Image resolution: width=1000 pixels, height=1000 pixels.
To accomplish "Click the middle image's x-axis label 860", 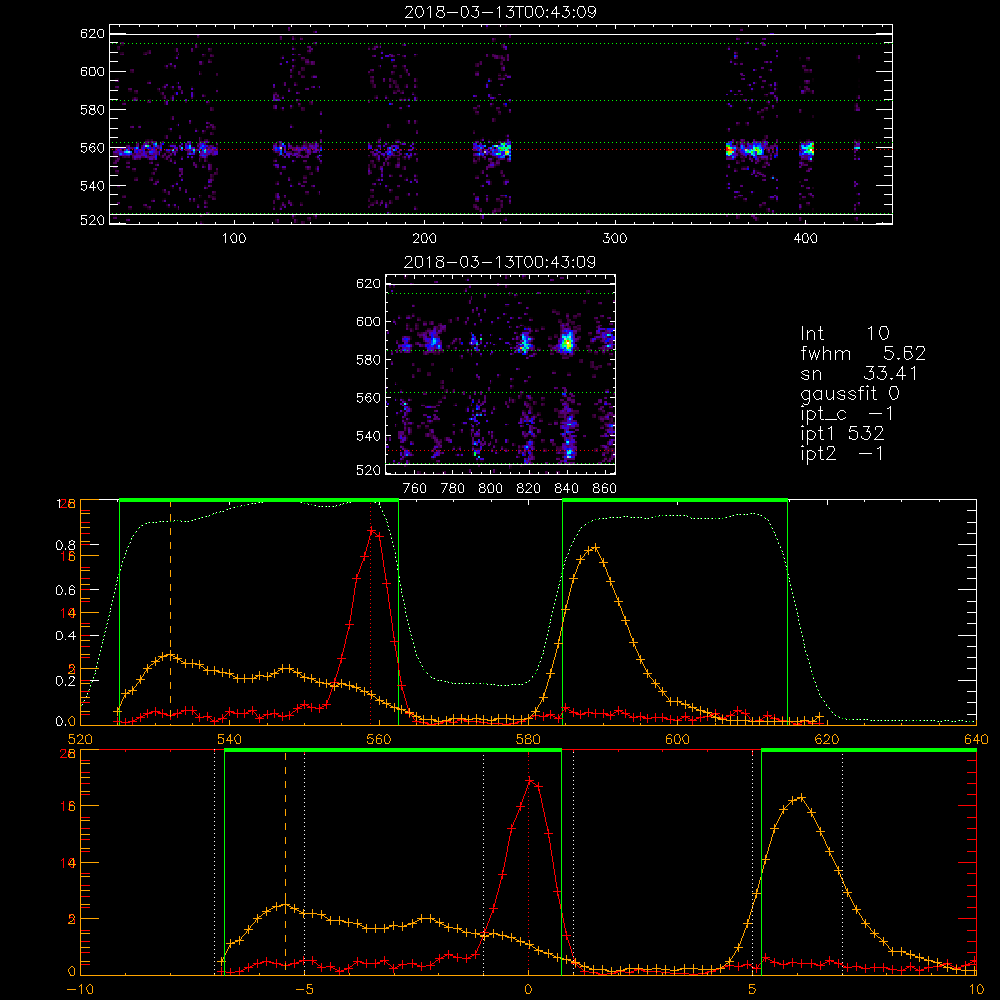I will (x=605, y=489).
